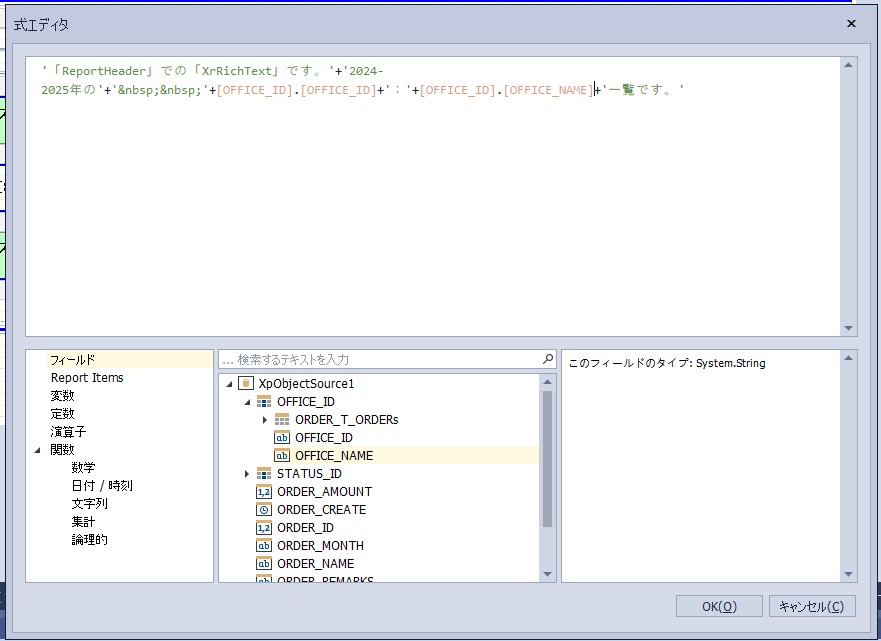The image size is (881, 641).
Task: Click the string icon beside OFFICE_NAME
Action: point(282,456)
